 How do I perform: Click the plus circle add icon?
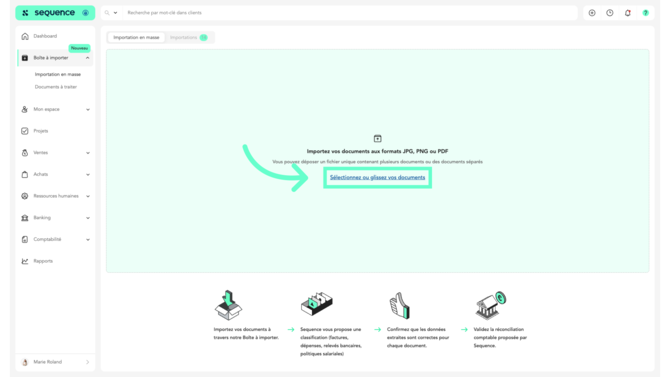(592, 13)
